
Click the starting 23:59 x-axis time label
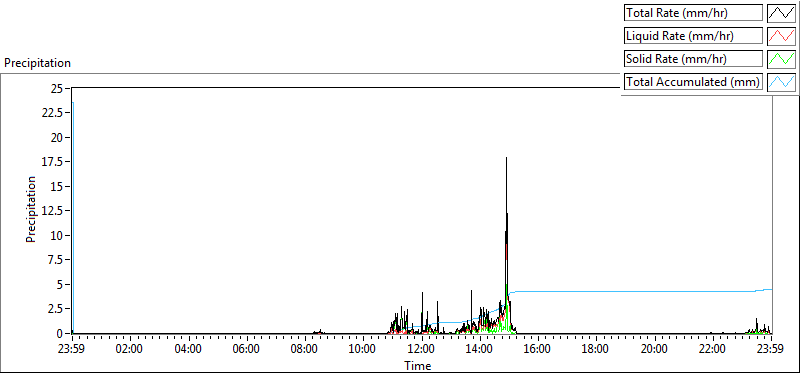[x=72, y=350]
